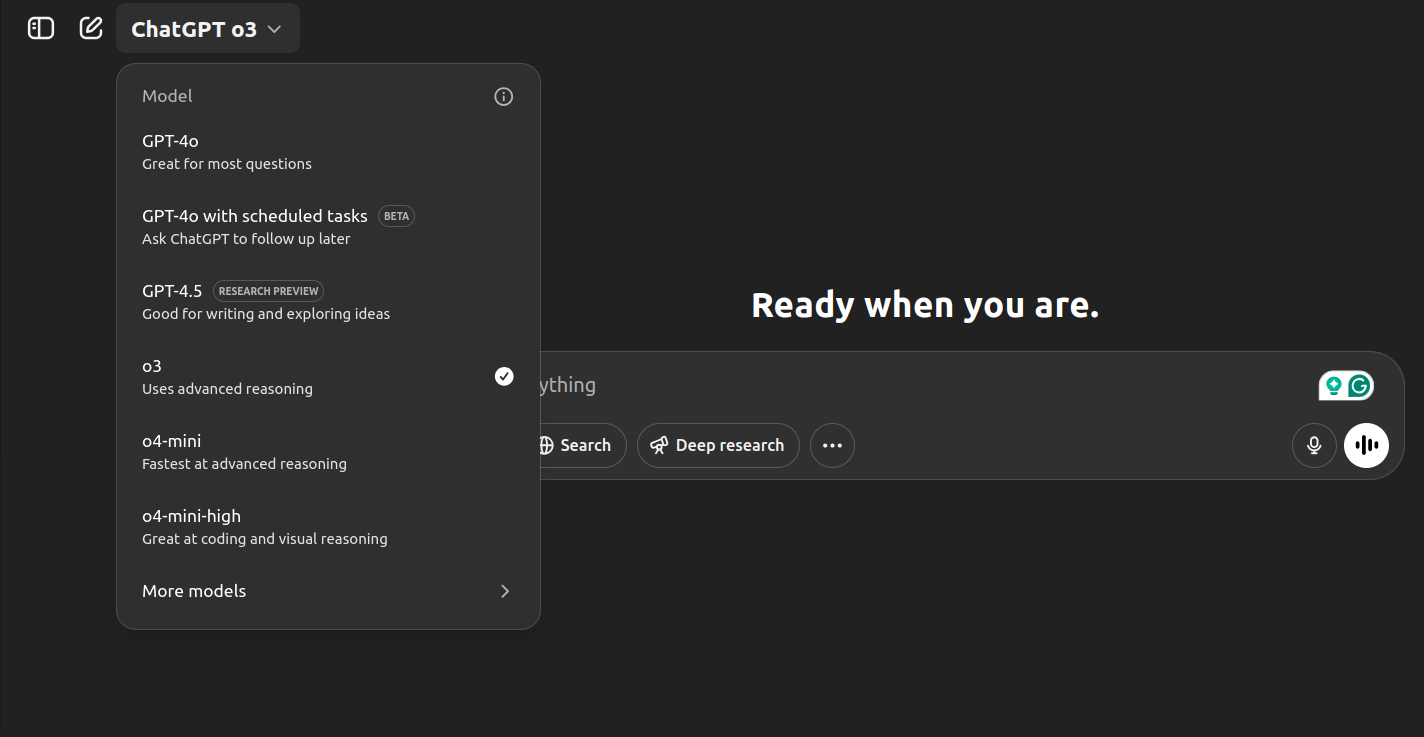
Task: Select the o4-mini model
Action: click(328, 452)
